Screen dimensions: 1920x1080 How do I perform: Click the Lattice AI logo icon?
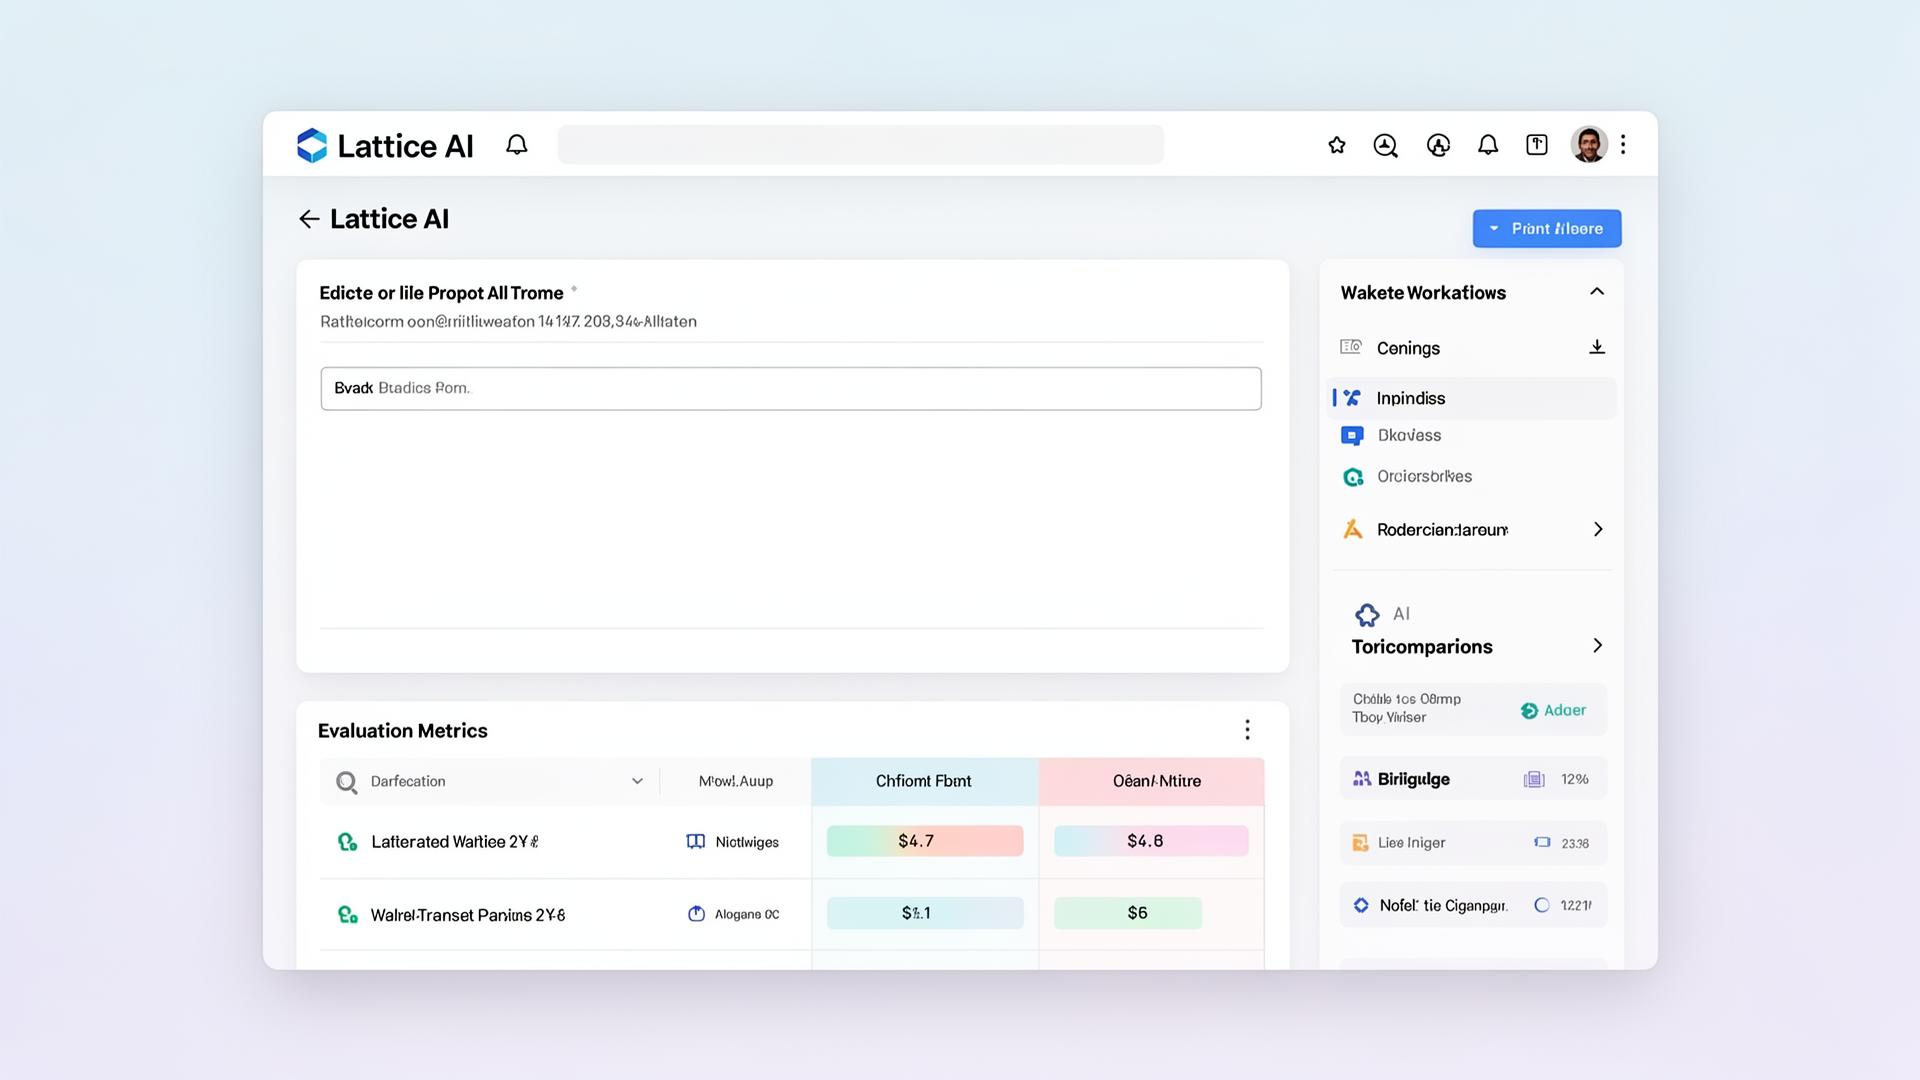[x=312, y=146]
